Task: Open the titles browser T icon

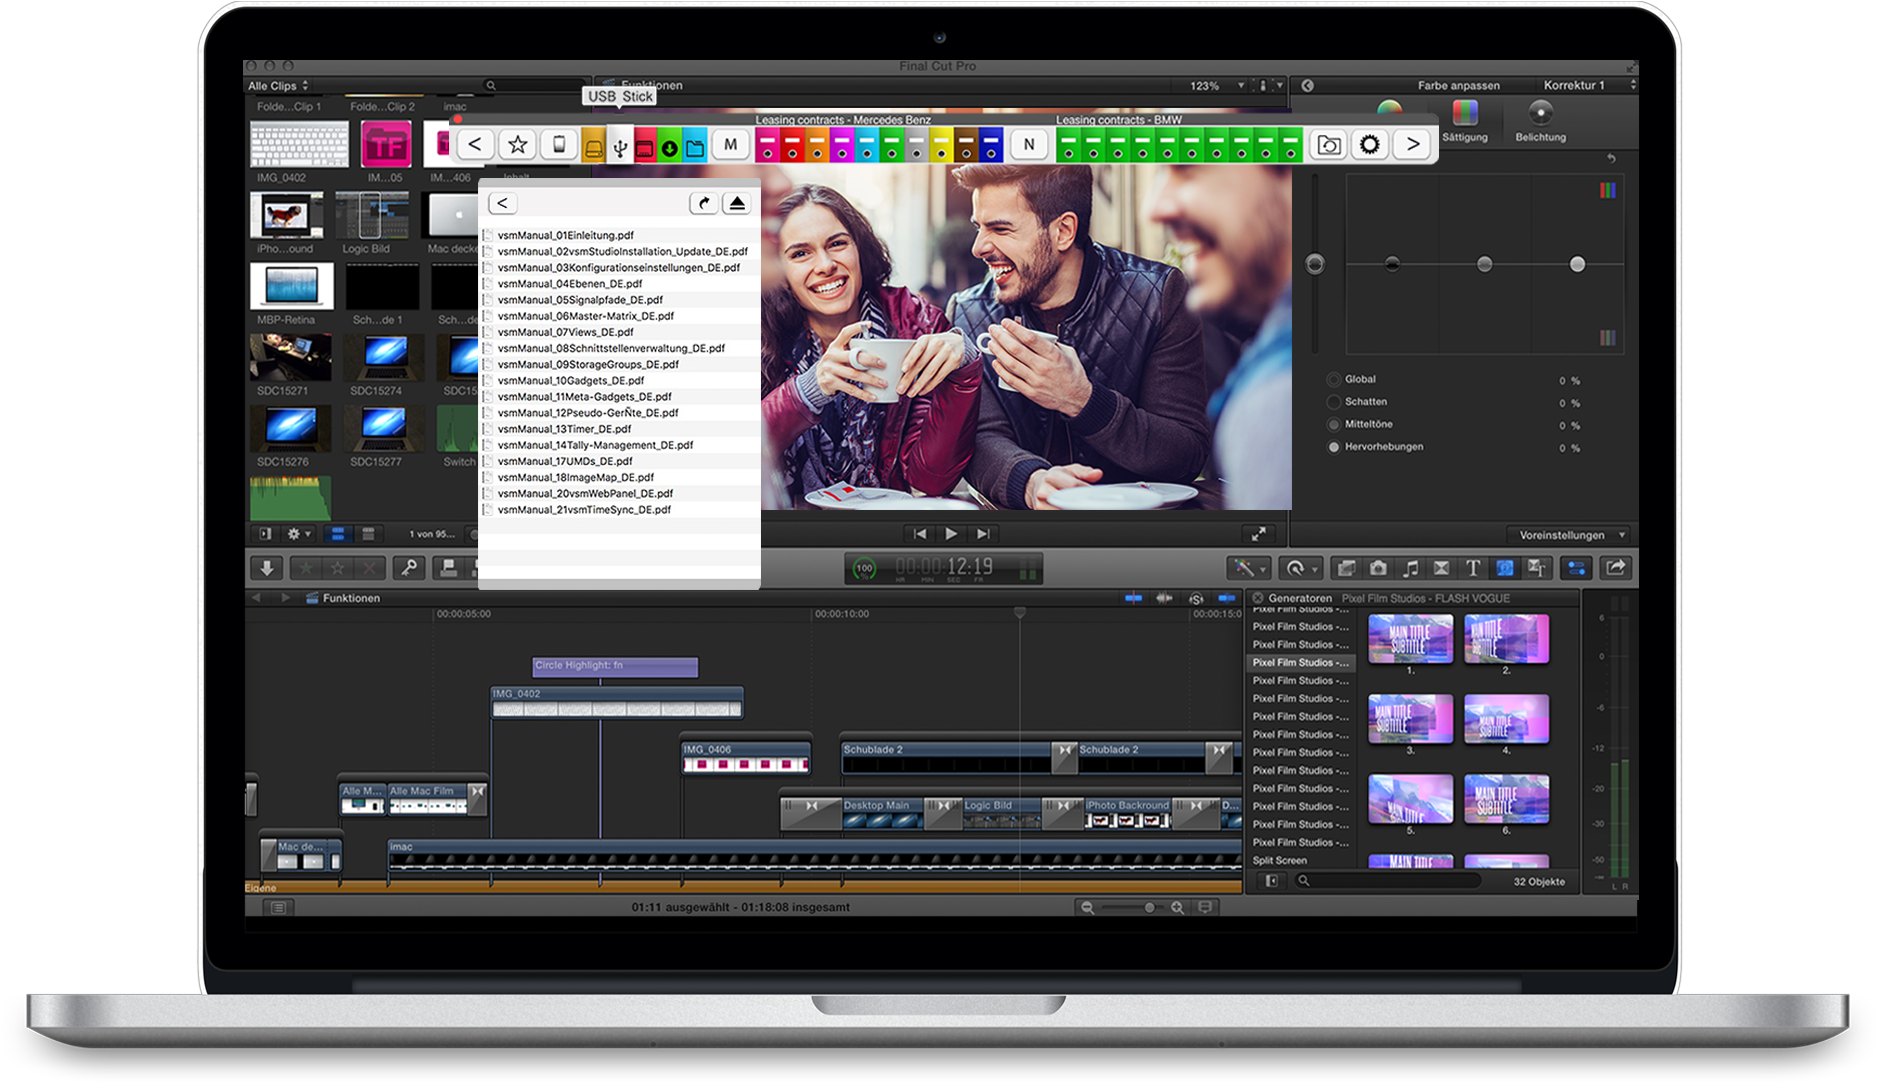Action: 1473,568
